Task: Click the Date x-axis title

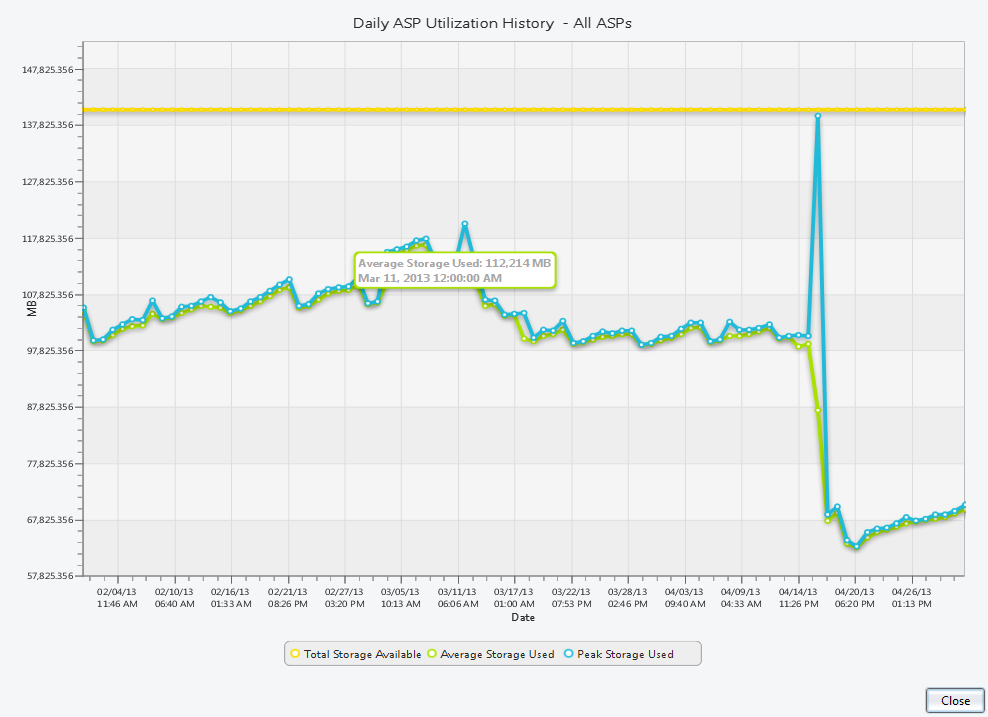Action: pyautogui.click(x=523, y=617)
